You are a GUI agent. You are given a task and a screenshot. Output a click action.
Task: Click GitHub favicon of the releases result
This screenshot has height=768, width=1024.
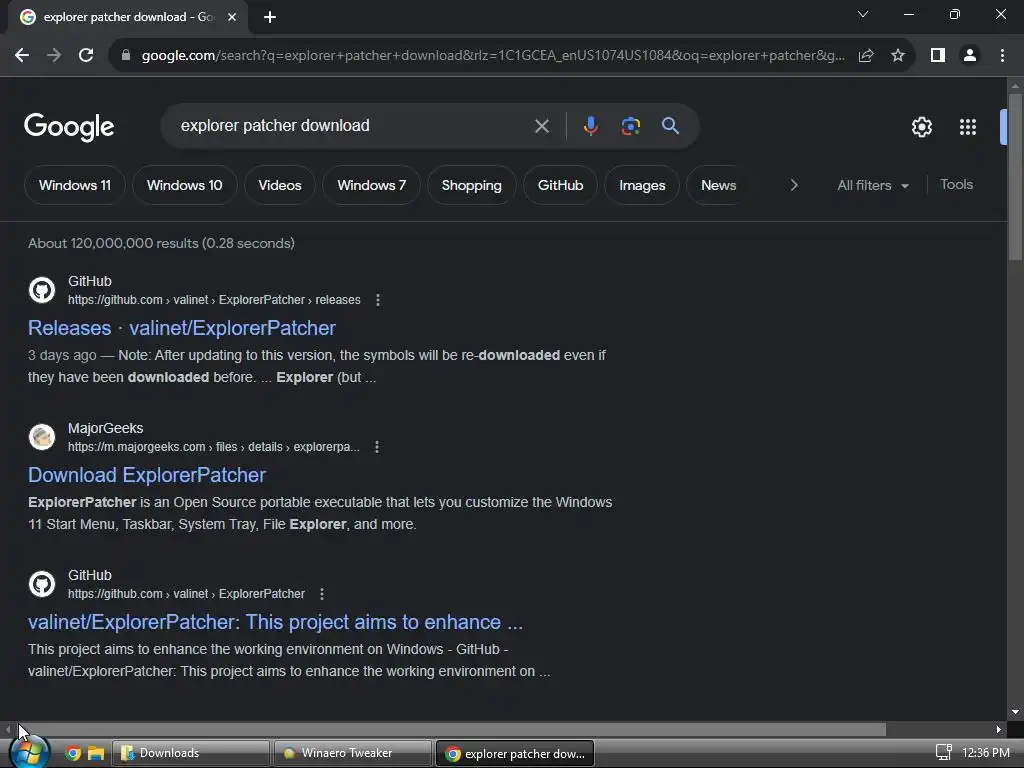click(42, 290)
